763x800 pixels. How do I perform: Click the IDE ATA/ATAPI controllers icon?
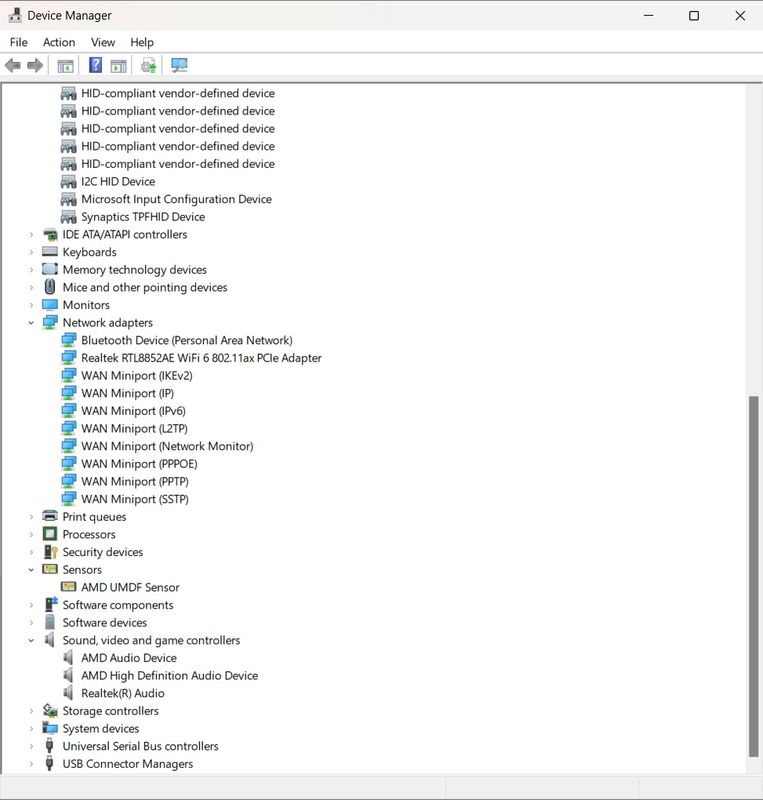50,234
